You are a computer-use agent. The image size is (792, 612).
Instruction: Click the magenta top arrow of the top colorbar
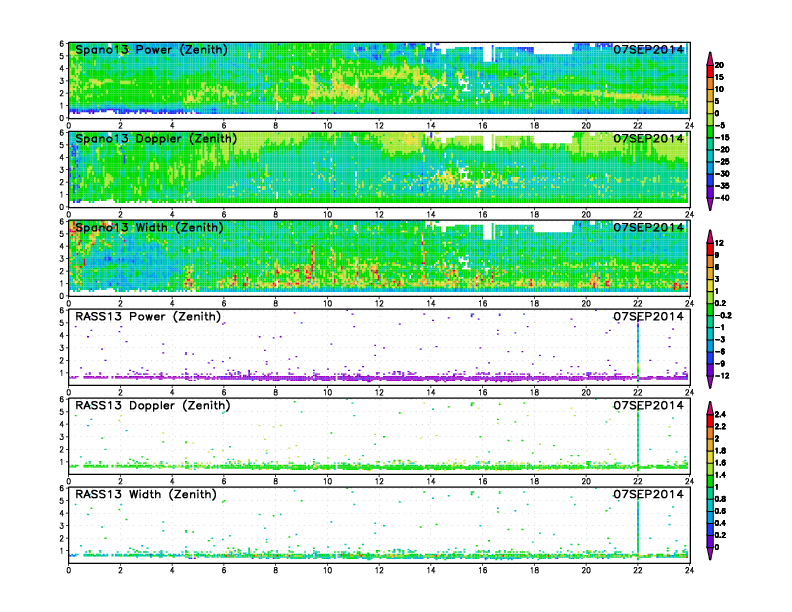point(710,59)
